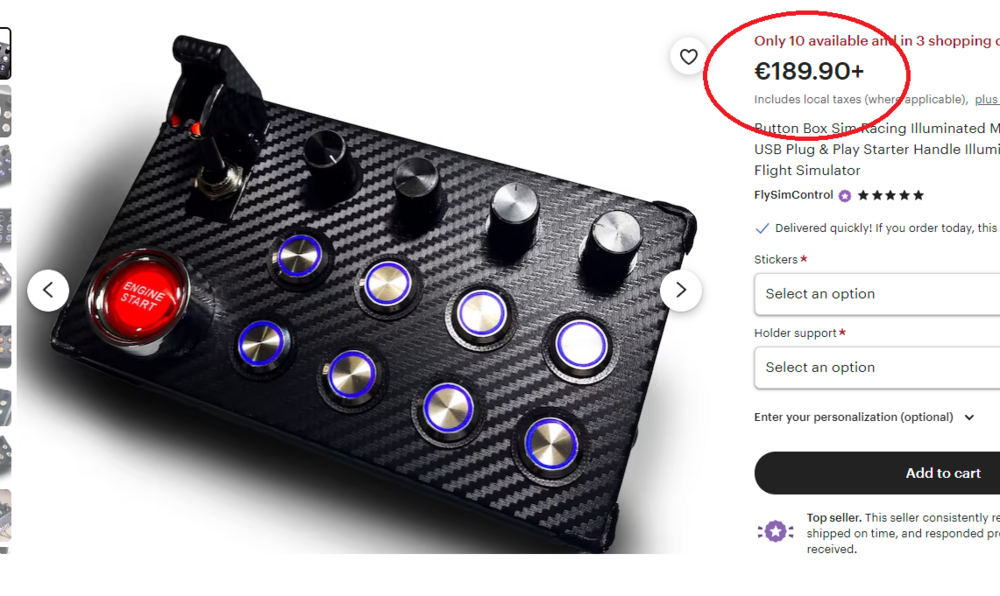Click the main button box product photo
This screenshot has width=1000, height=596.
(370, 300)
